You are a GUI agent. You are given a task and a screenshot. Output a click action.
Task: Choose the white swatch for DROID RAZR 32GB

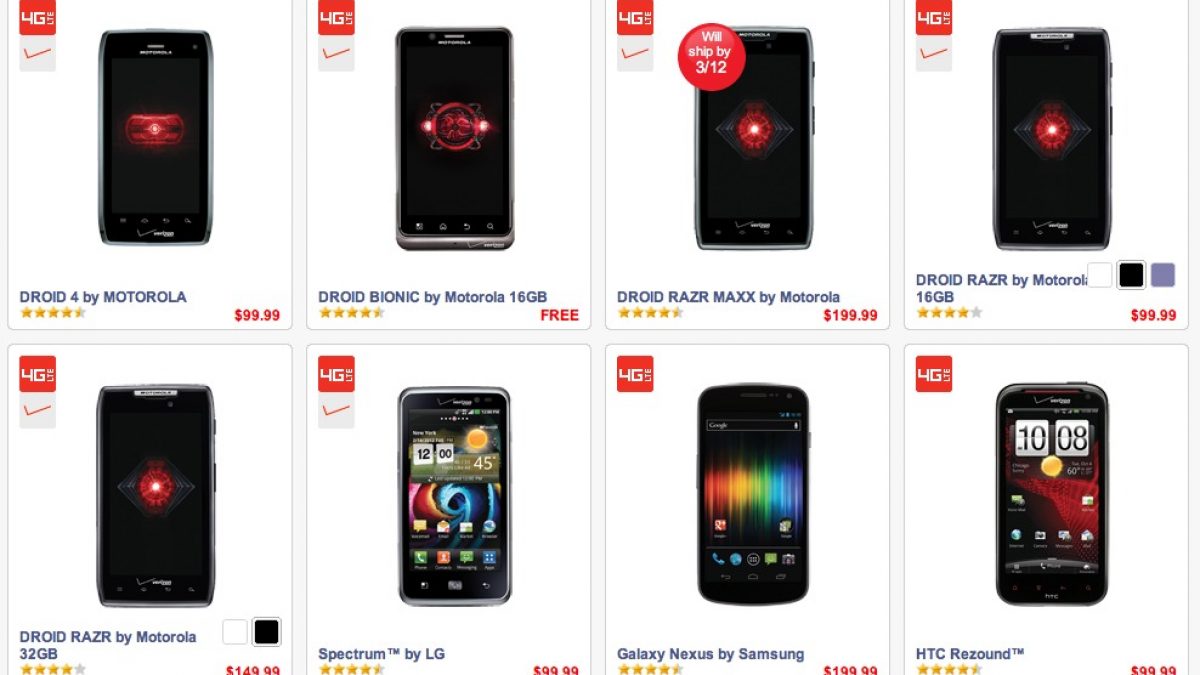pos(235,632)
